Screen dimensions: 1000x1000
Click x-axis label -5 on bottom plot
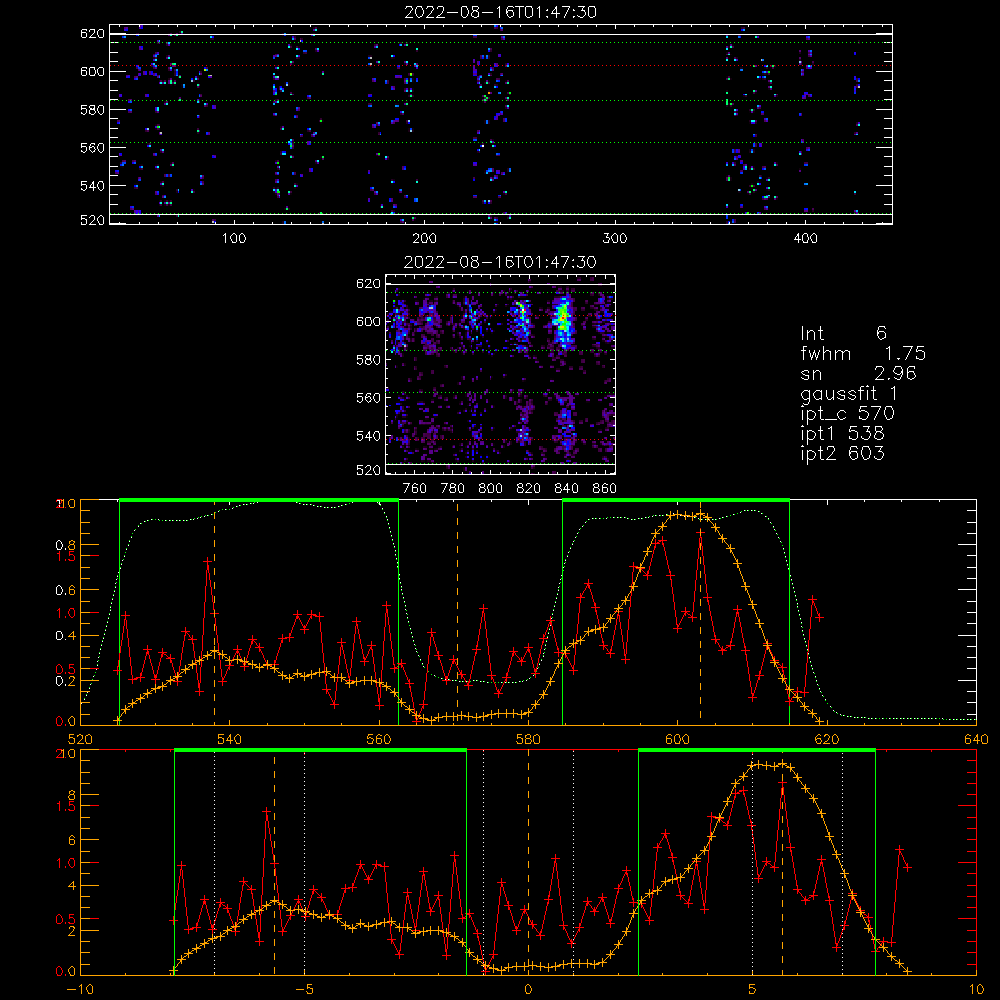[305, 989]
